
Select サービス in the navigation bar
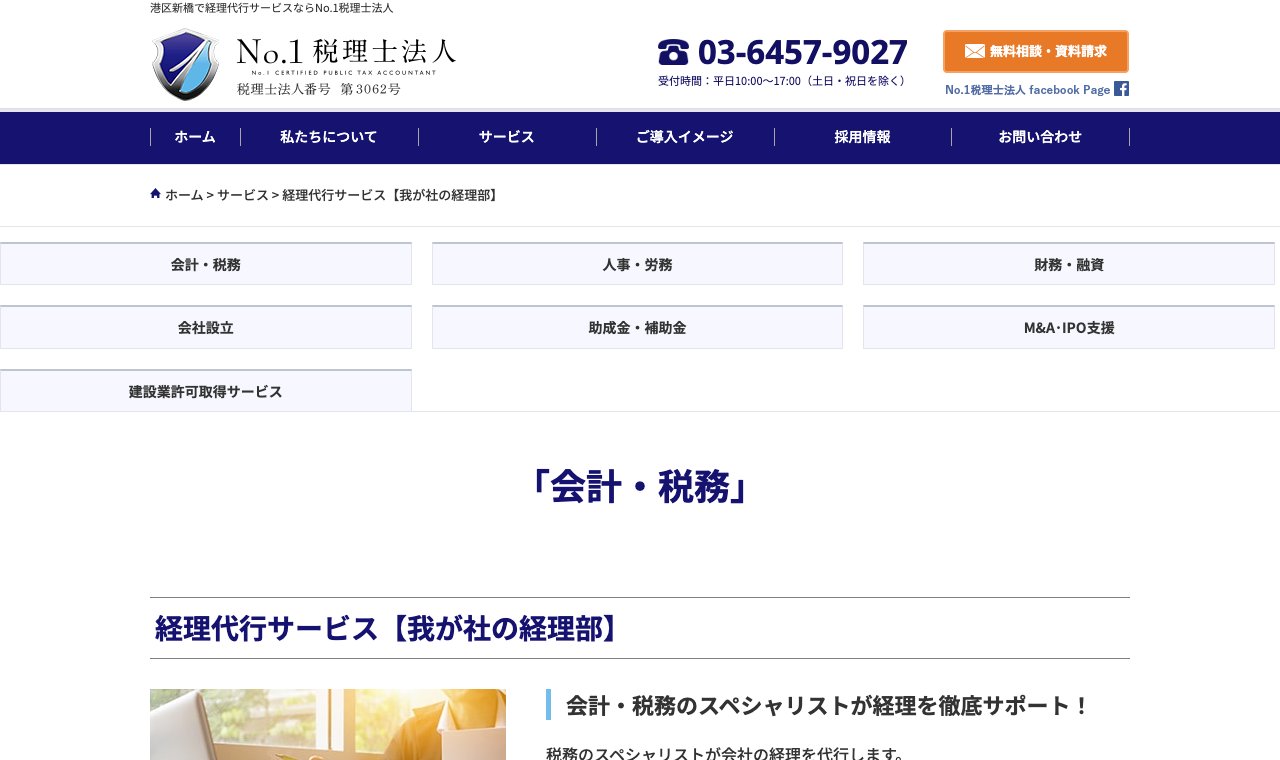coord(507,137)
